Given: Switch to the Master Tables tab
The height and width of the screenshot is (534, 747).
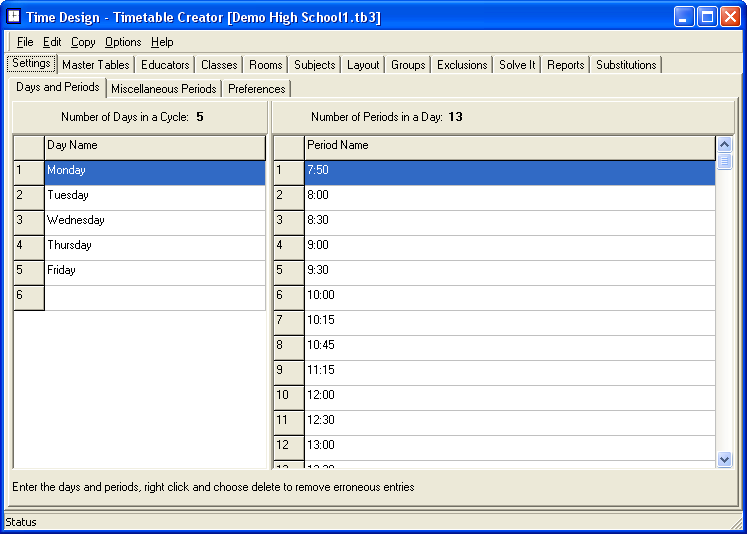Looking at the screenshot, I should [95, 65].
